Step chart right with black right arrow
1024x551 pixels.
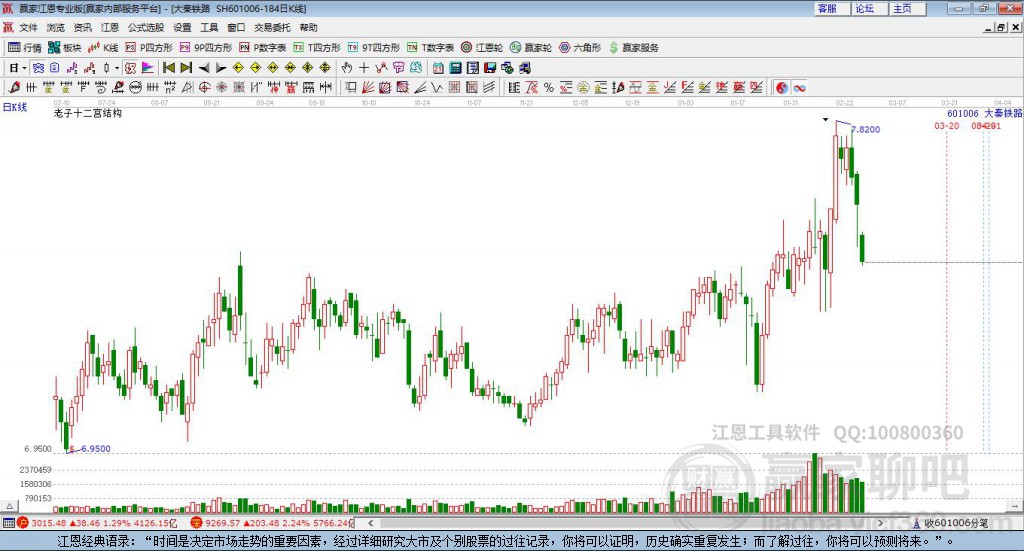[x=221, y=68]
